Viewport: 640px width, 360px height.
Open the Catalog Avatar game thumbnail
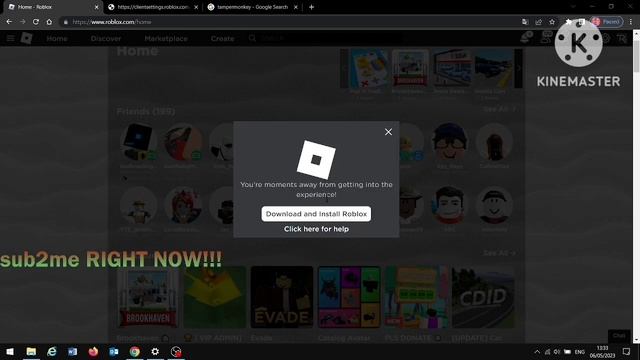pos(349,297)
